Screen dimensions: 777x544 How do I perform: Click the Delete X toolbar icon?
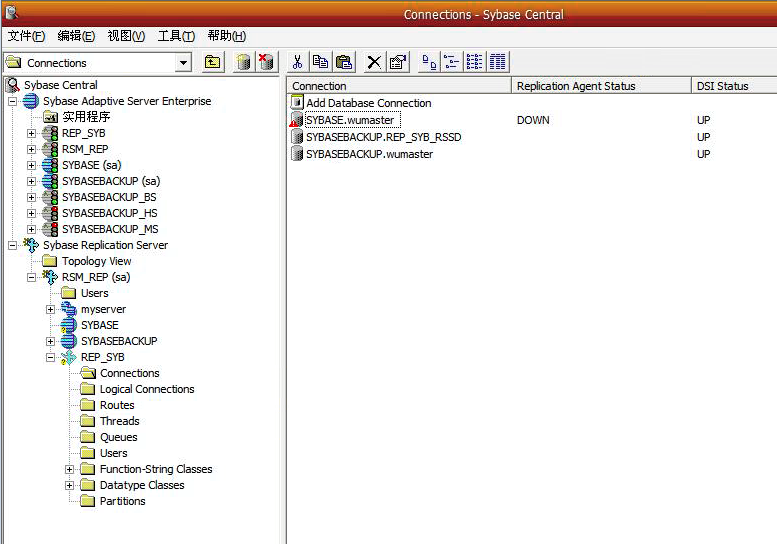coord(375,62)
